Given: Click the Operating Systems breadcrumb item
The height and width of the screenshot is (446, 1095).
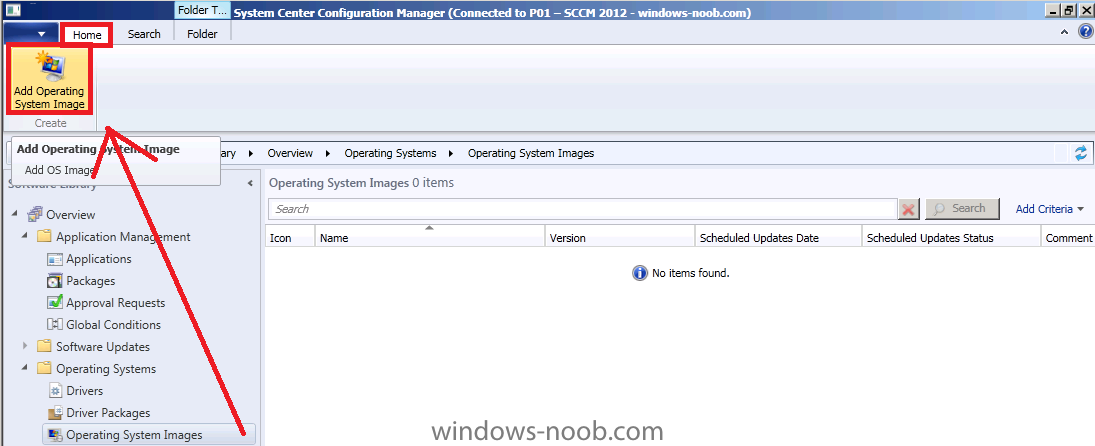Looking at the screenshot, I should (390, 153).
